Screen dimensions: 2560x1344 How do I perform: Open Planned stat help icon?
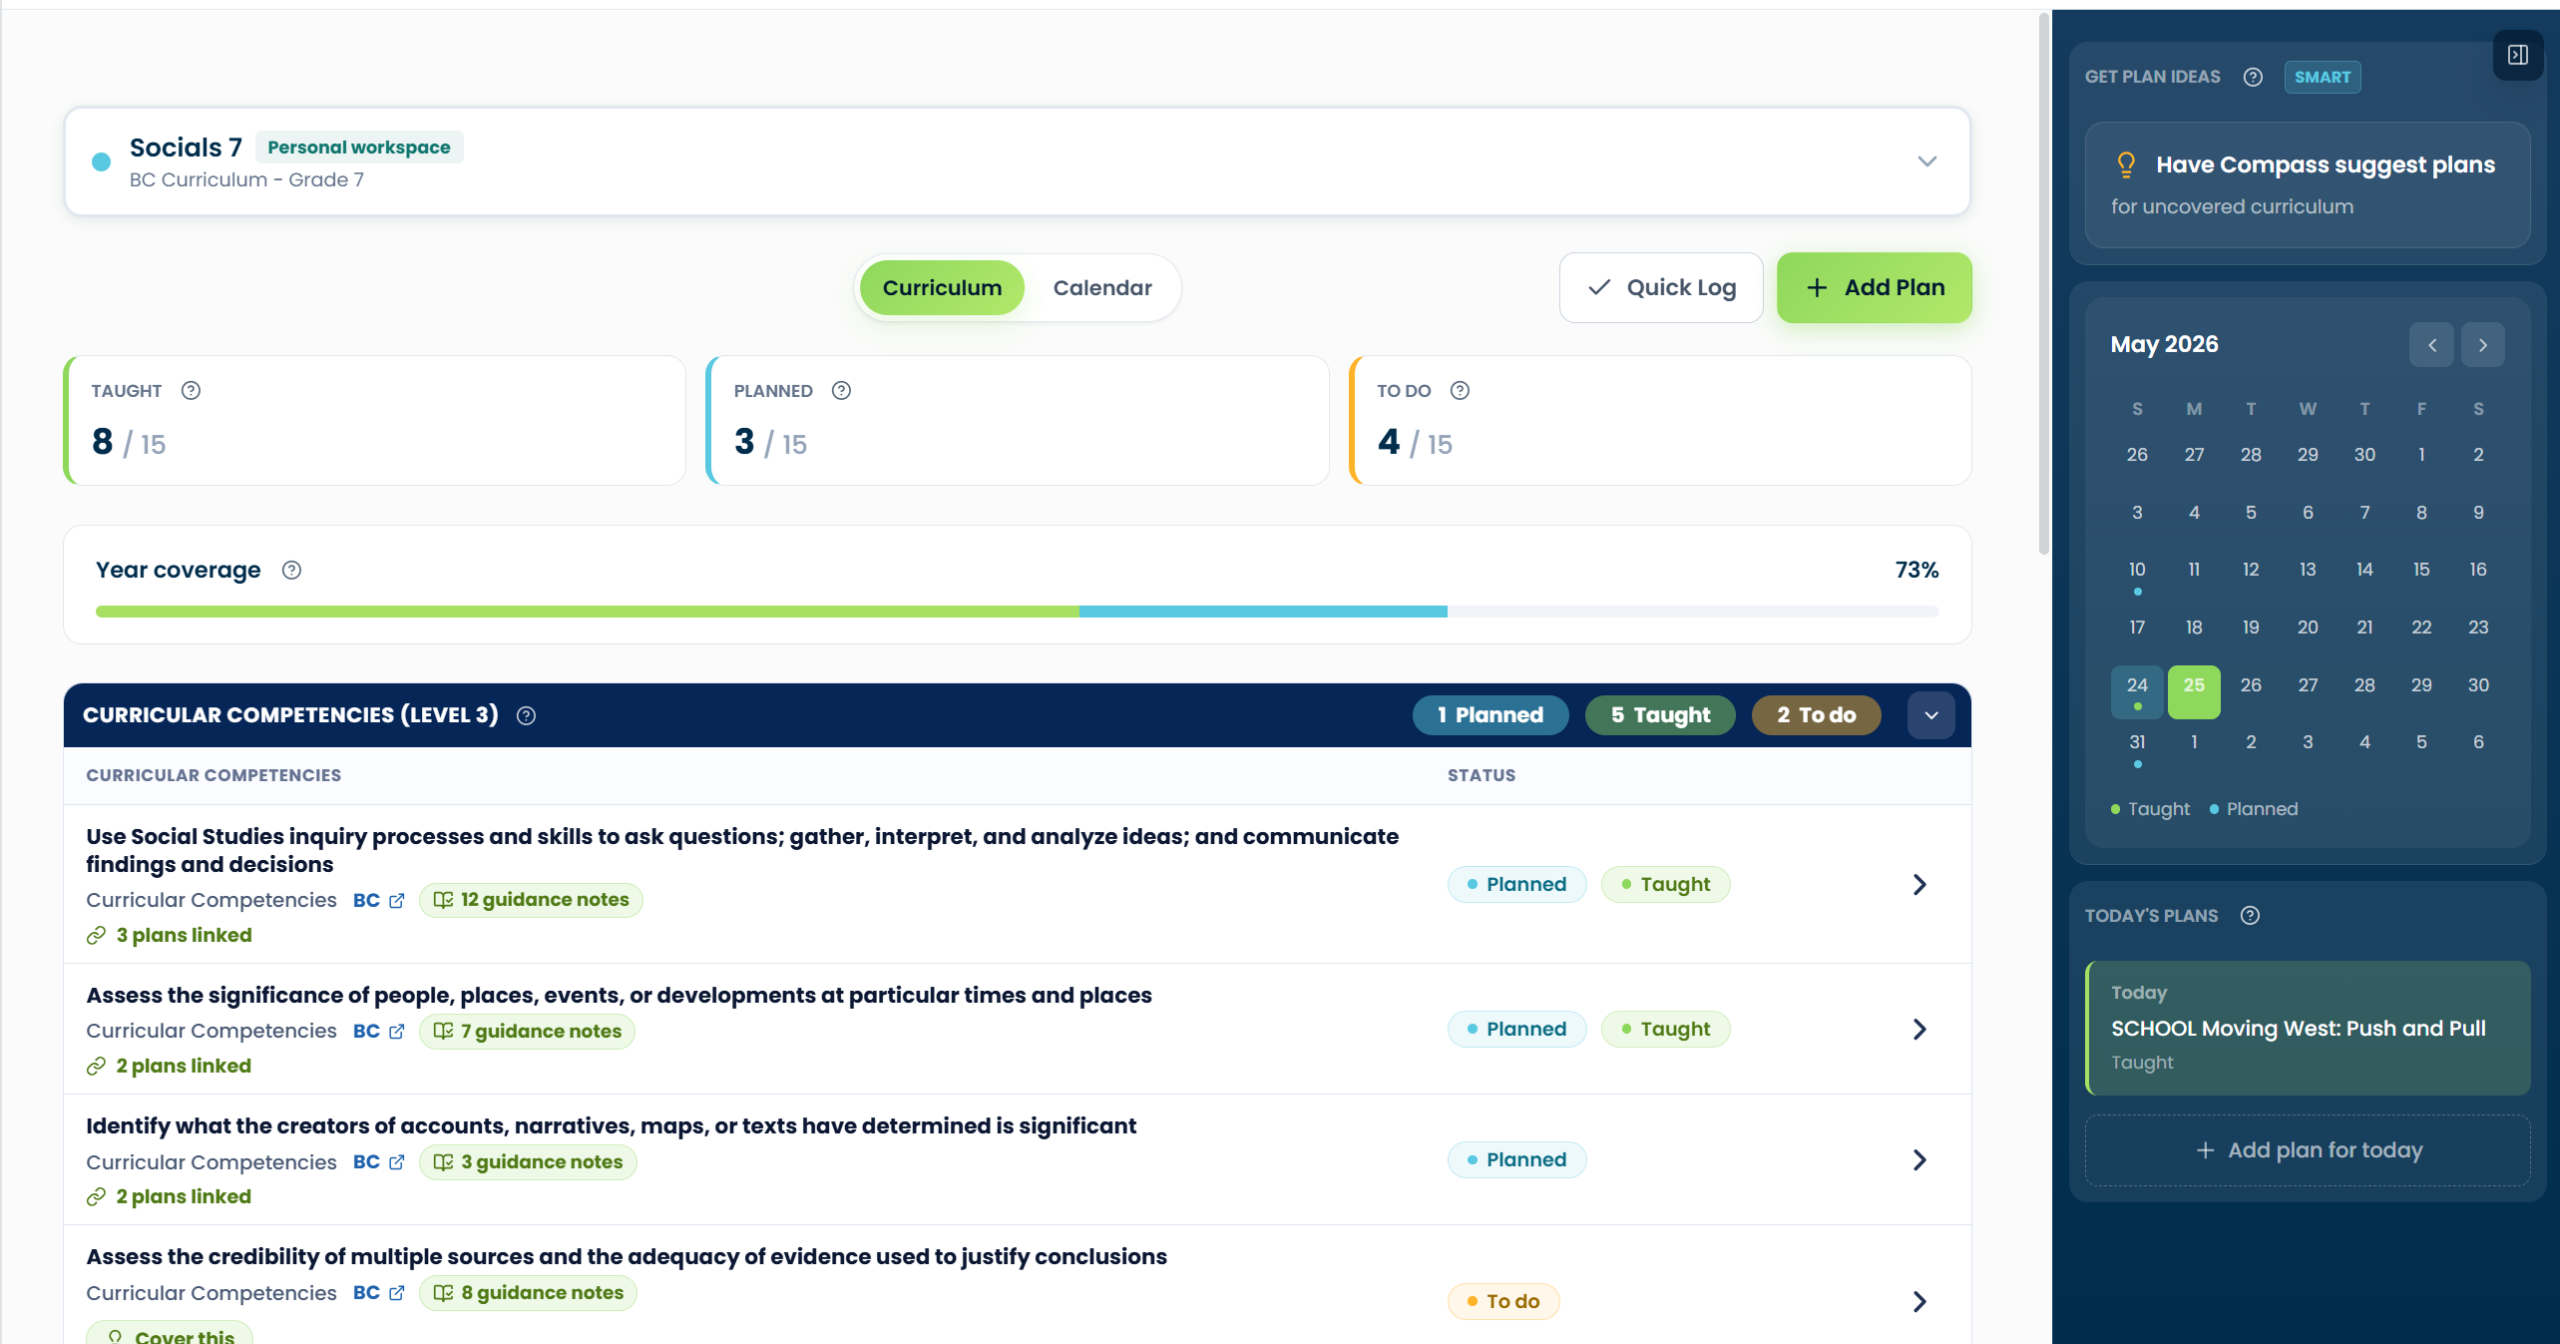(x=841, y=391)
